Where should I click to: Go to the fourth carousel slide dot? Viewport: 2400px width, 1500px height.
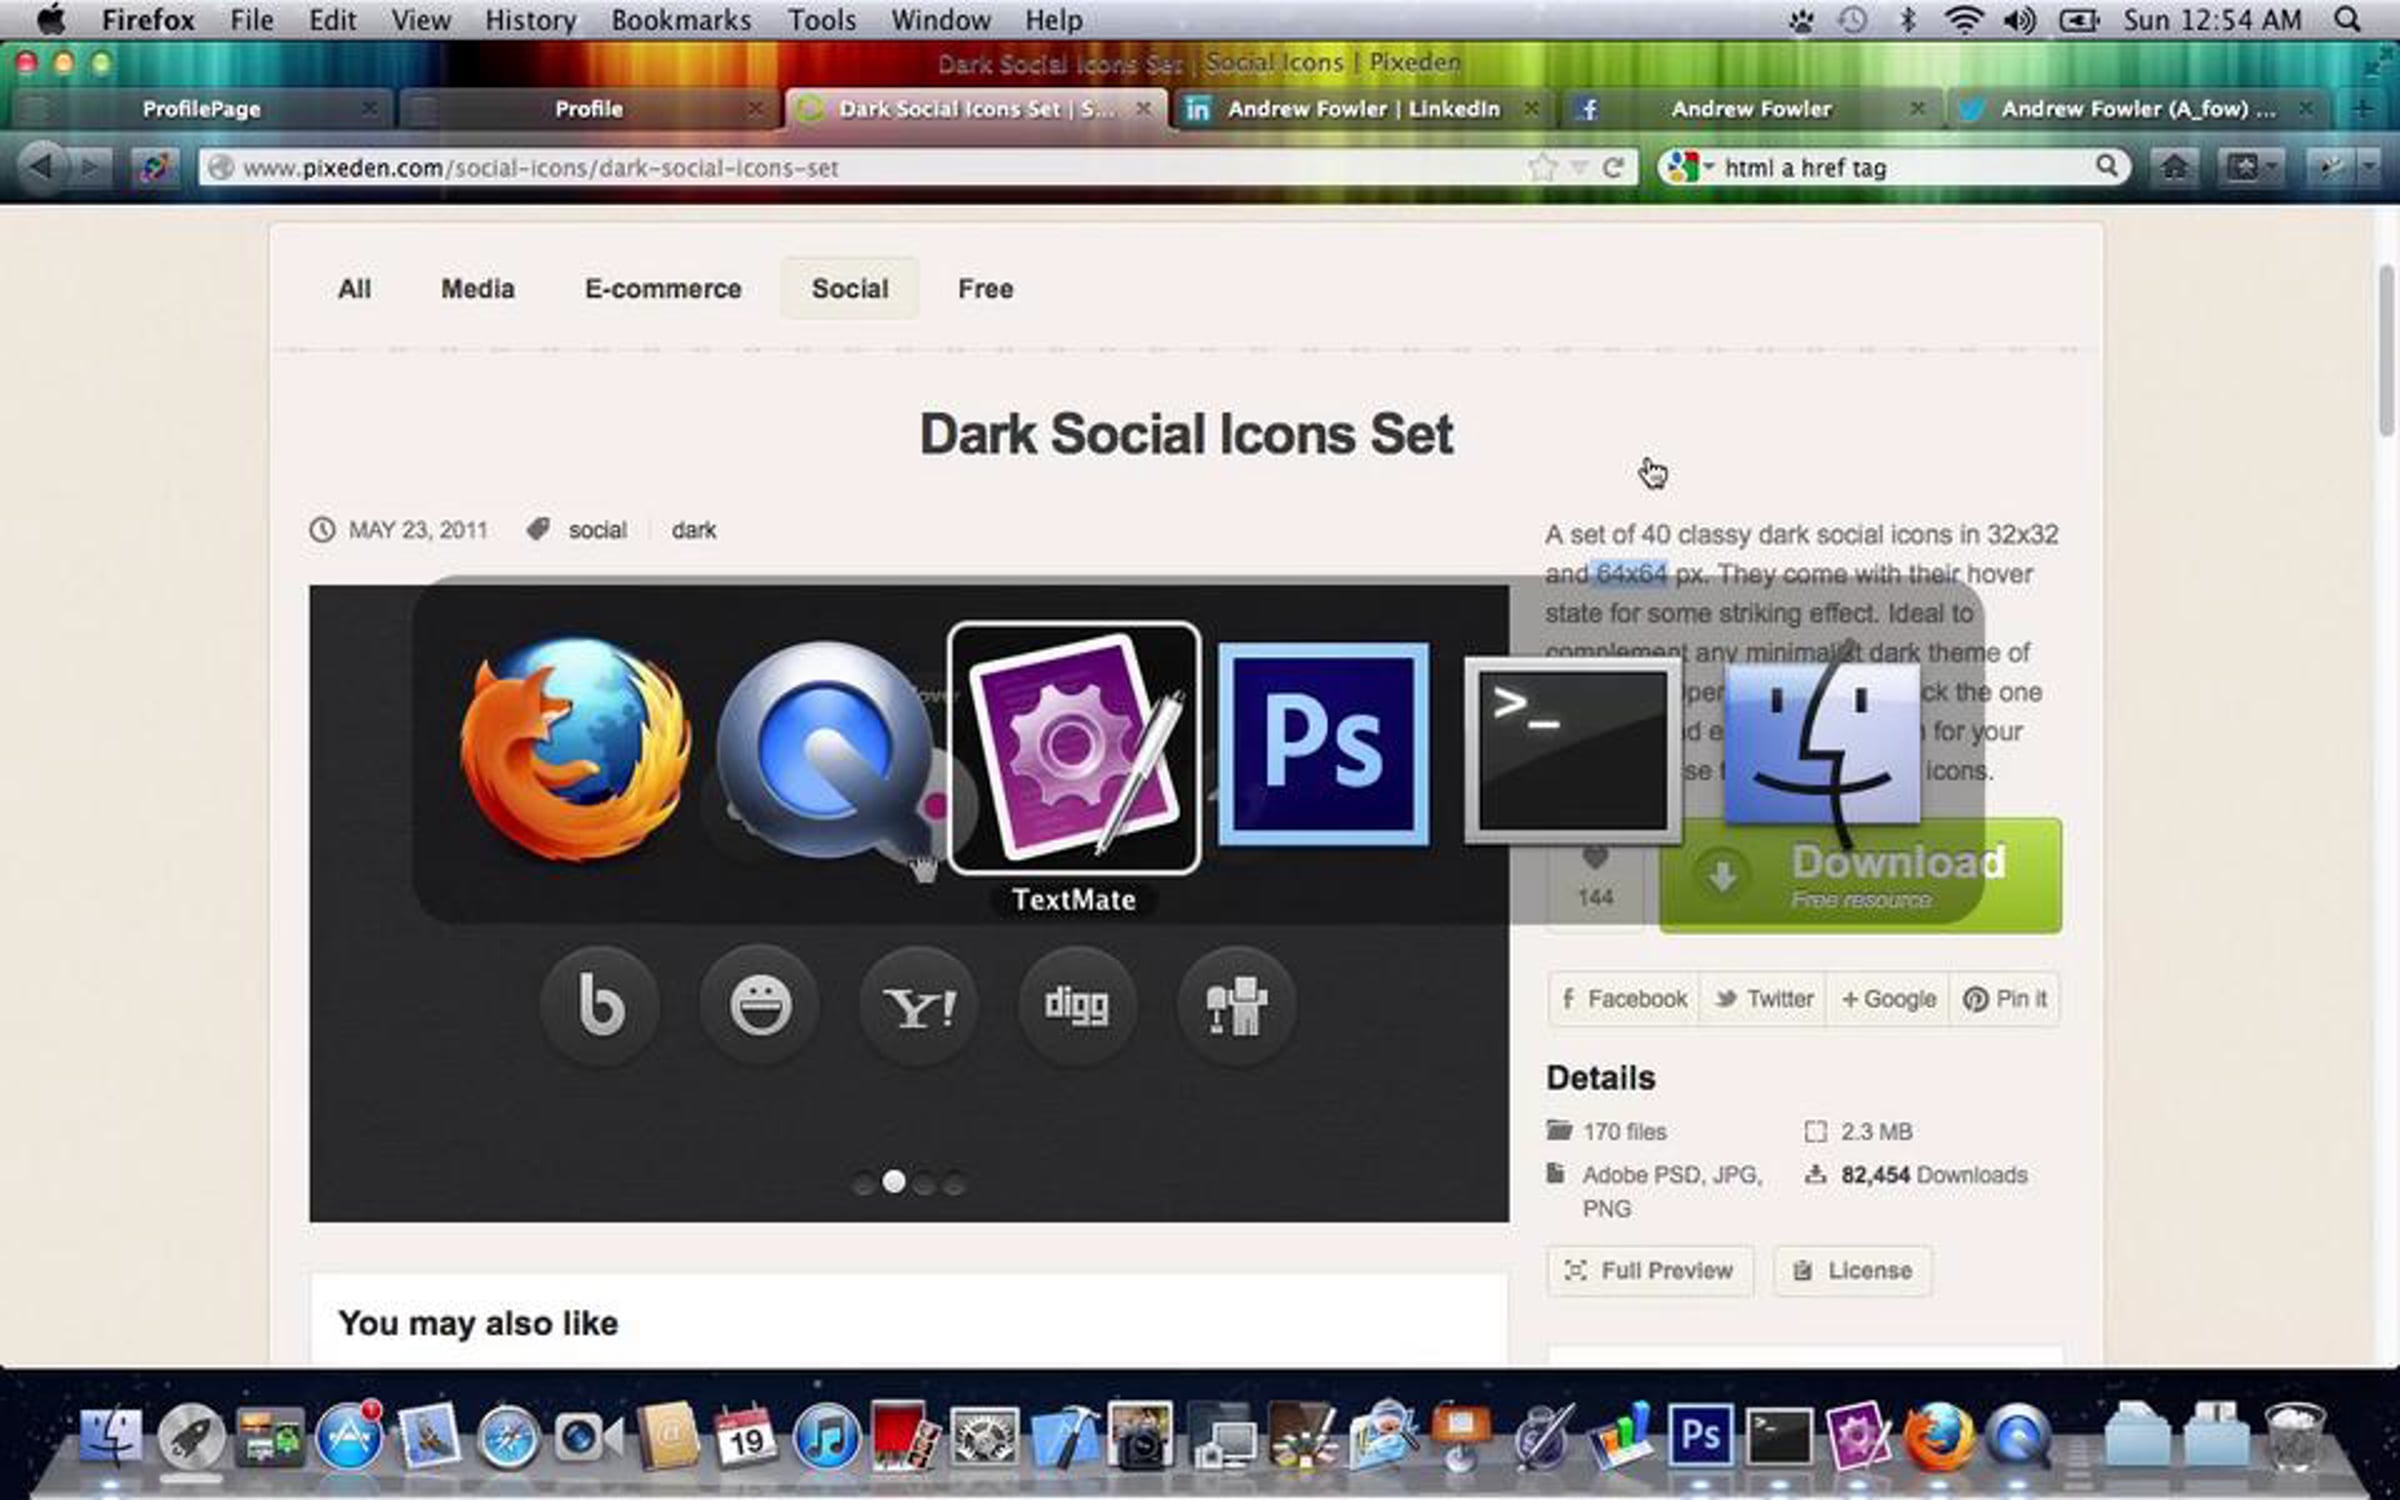955,1184
